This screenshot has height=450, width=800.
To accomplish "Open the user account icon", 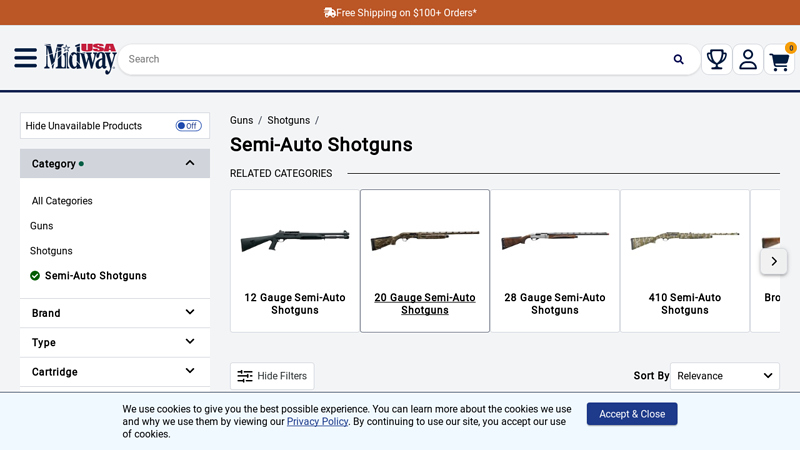I will tap(748, 59).
